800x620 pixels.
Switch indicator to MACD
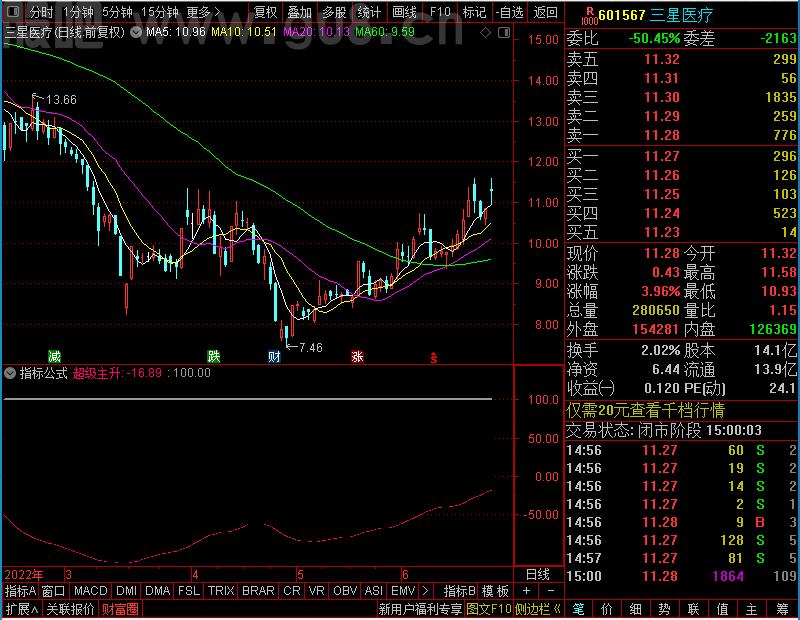(x=90, y=591)
